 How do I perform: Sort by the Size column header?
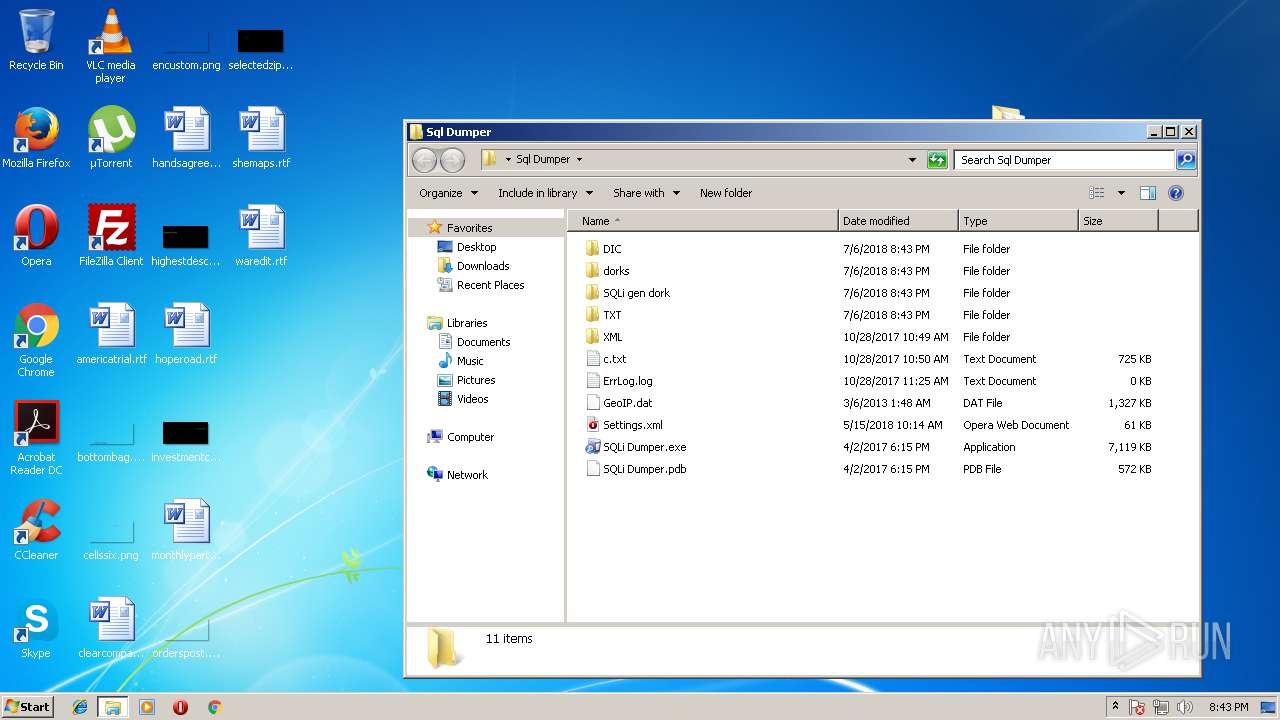(1118, 221)
